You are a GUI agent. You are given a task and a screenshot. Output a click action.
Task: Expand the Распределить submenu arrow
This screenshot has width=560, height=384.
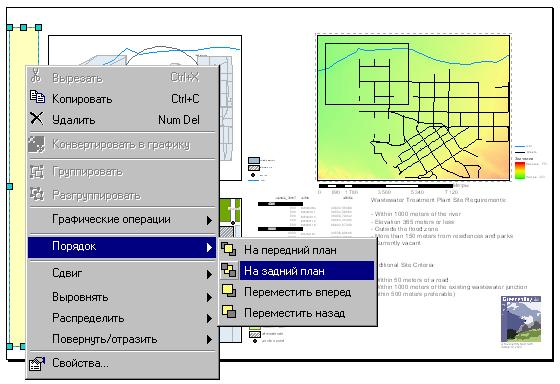(x=209, y=318)
